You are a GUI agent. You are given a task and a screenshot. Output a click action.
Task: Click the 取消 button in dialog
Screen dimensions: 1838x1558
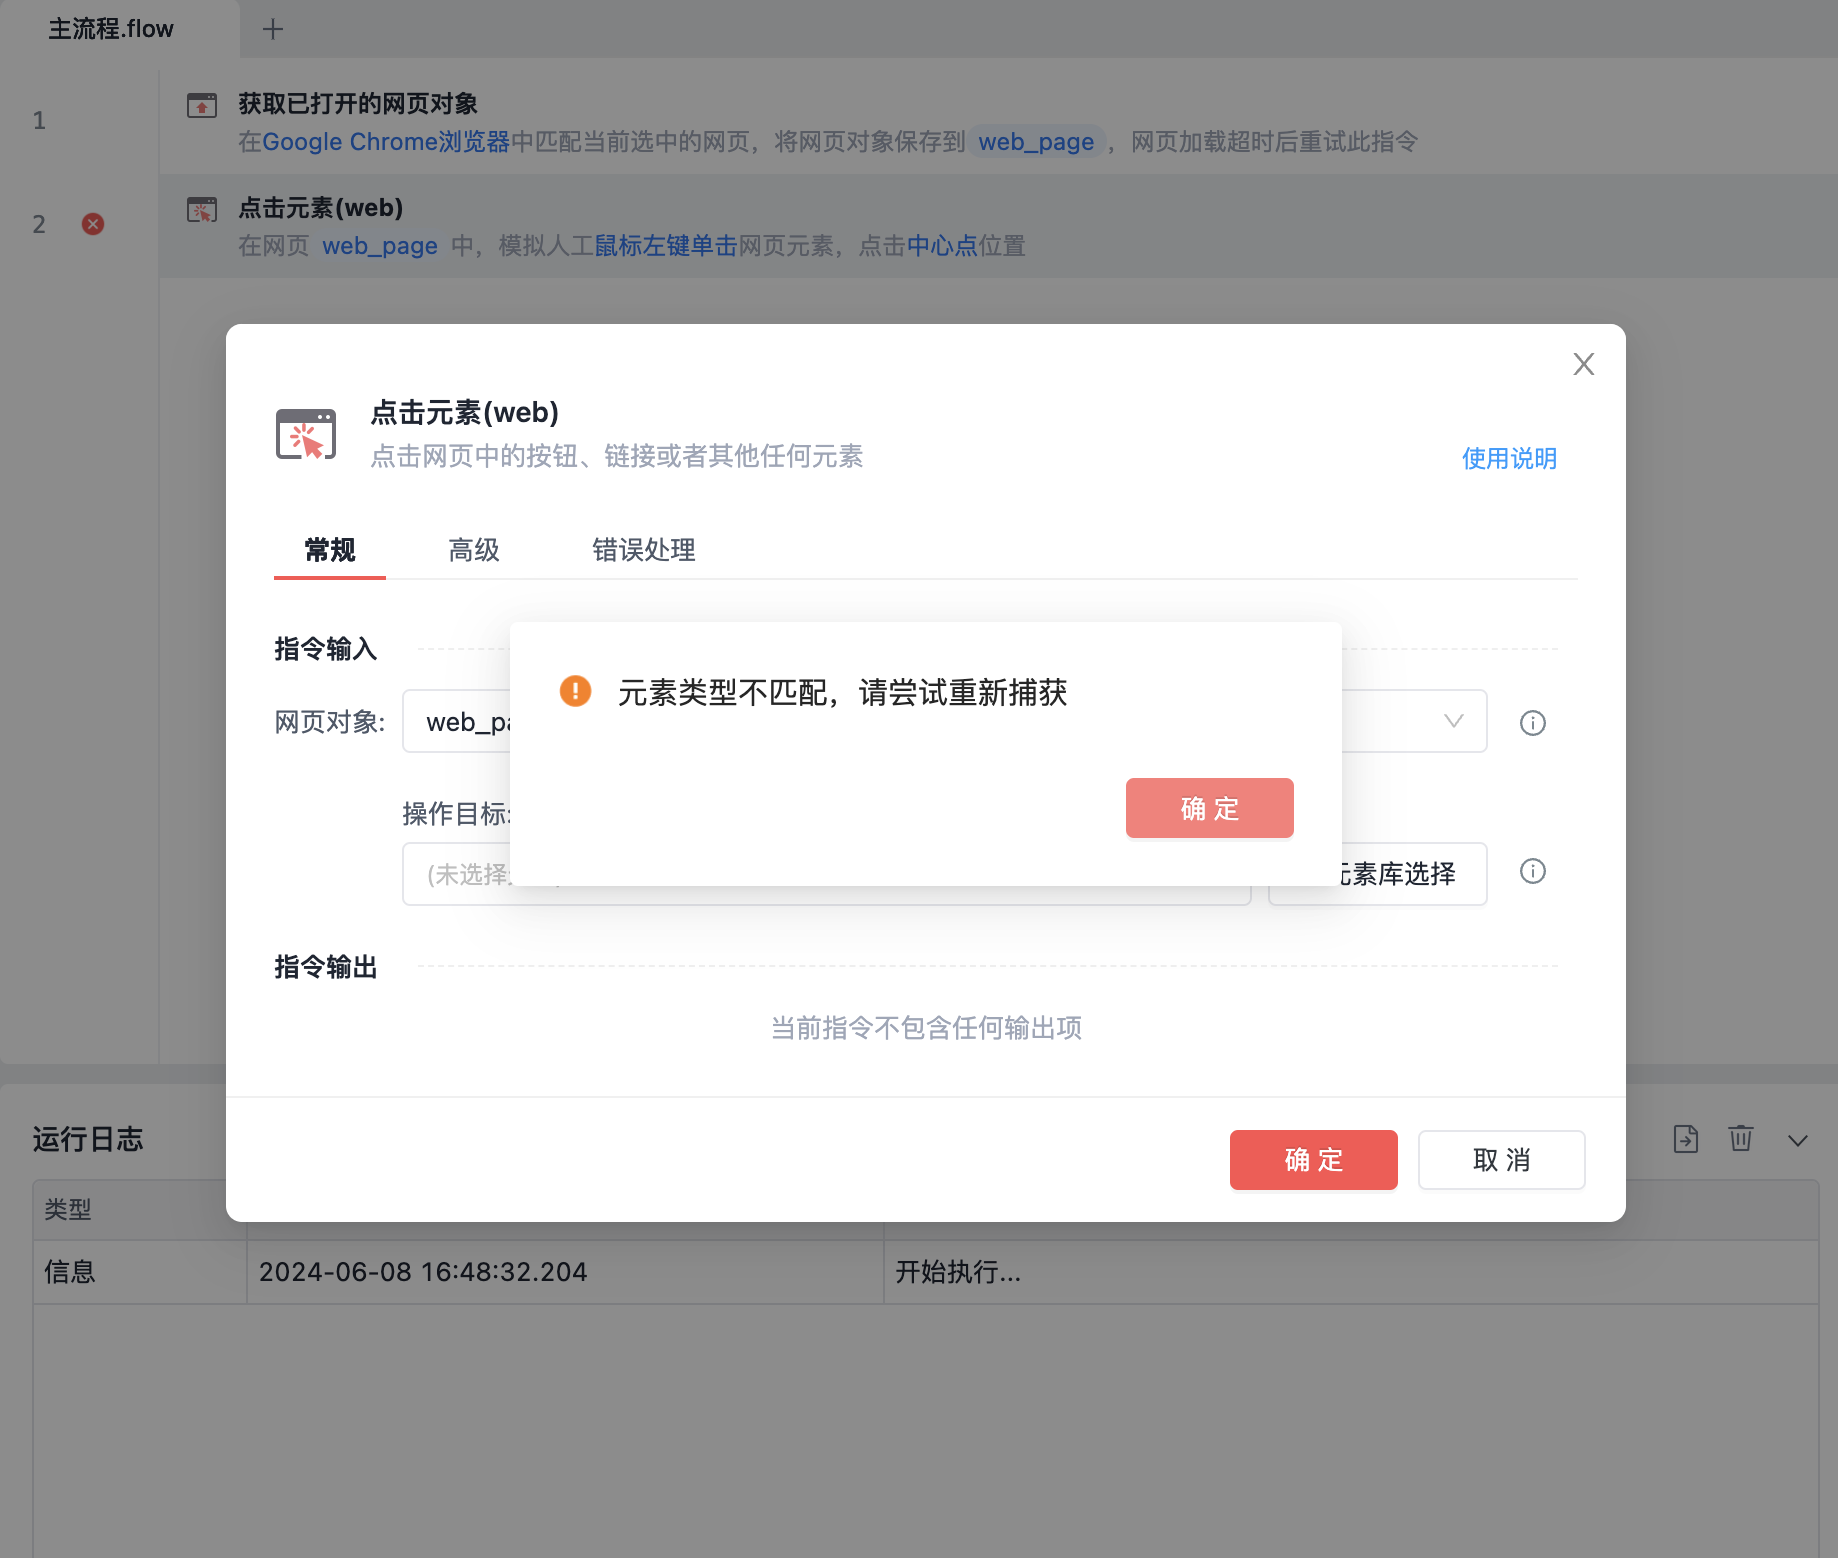coord(1502,1160)
